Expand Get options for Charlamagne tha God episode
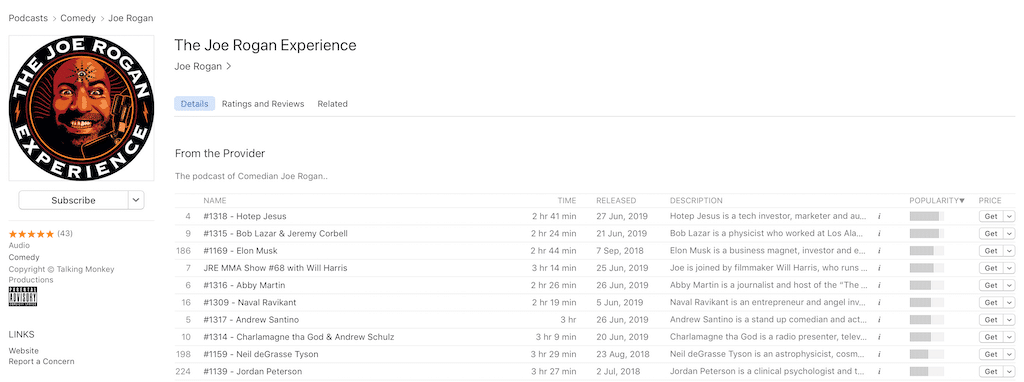Viewport: 1024px width, 382px height. point(1010,338)
